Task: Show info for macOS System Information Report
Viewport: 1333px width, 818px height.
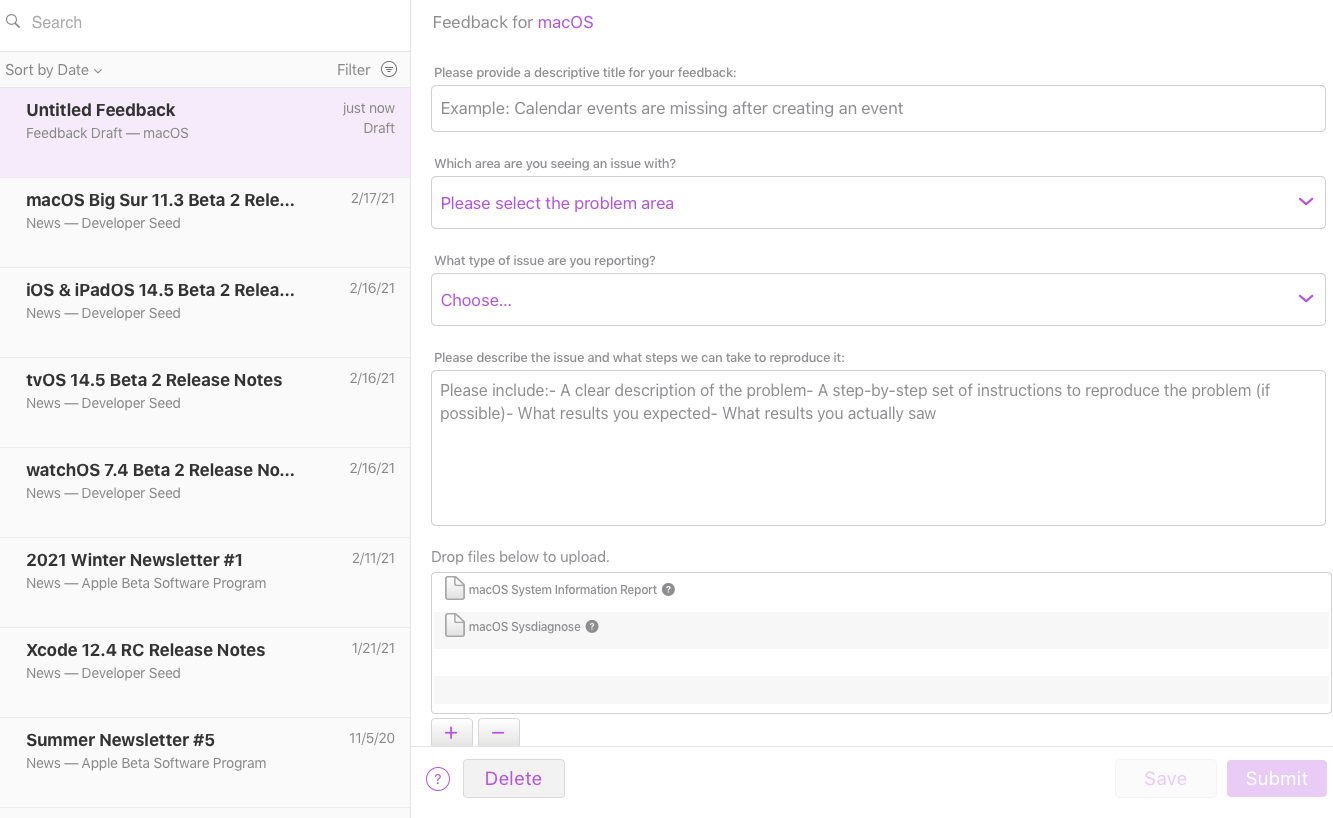Action: pyautogui.click(x=669, y=589)
